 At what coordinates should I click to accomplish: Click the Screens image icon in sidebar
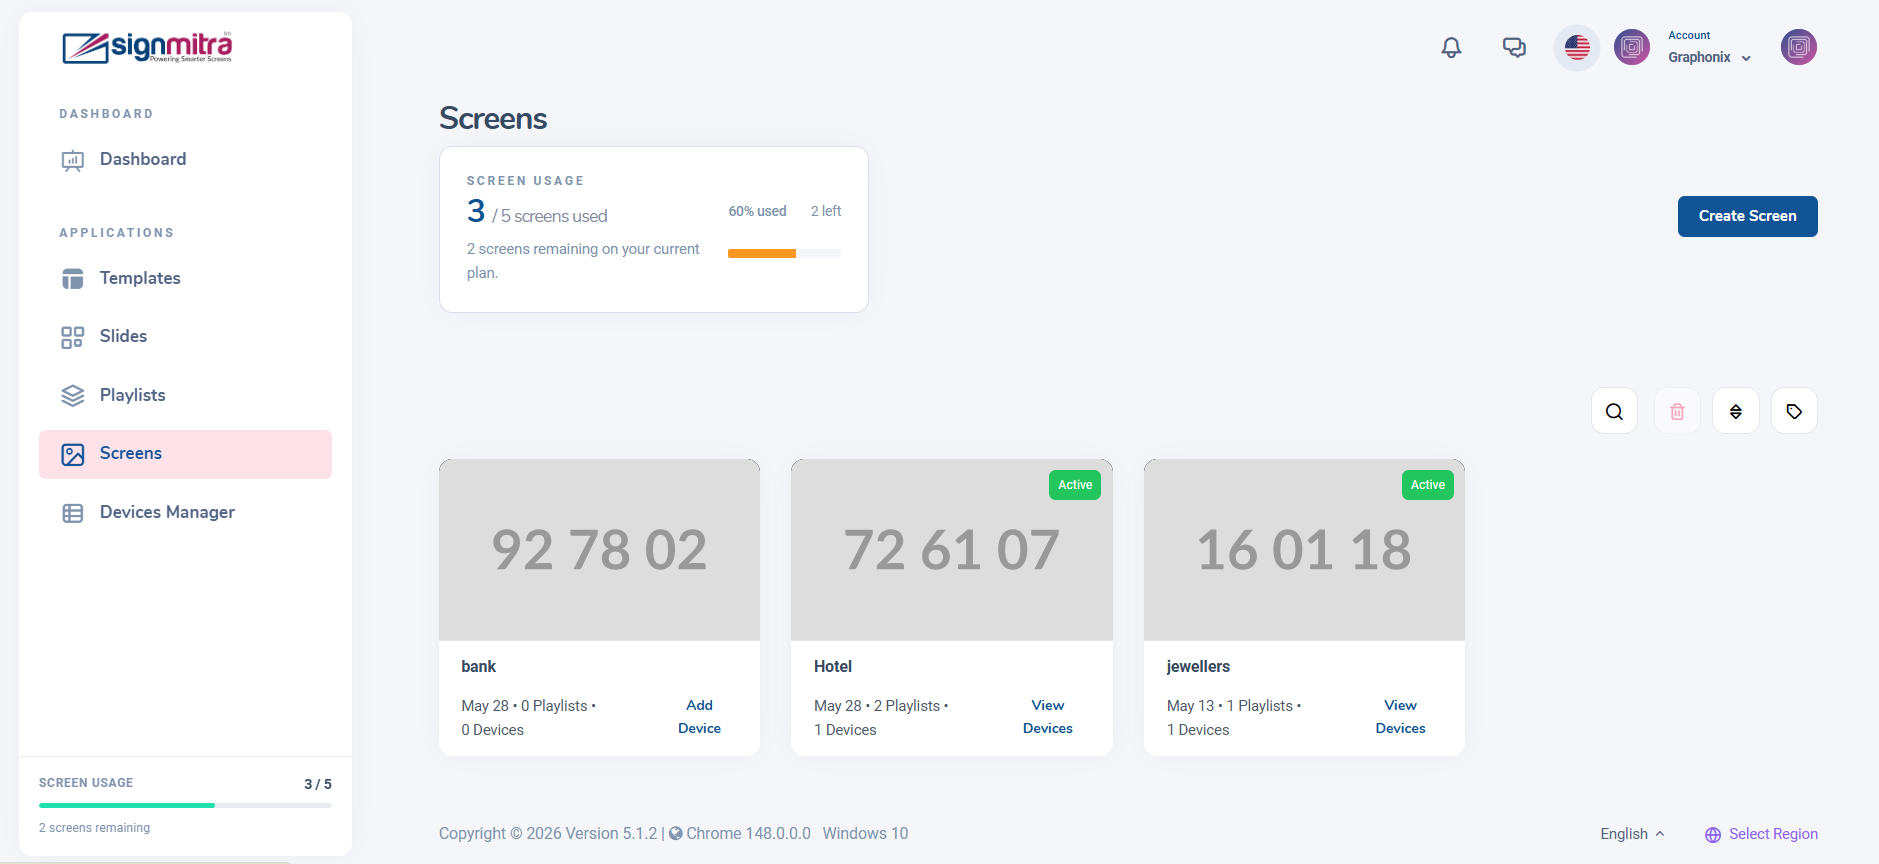[73, 454]
